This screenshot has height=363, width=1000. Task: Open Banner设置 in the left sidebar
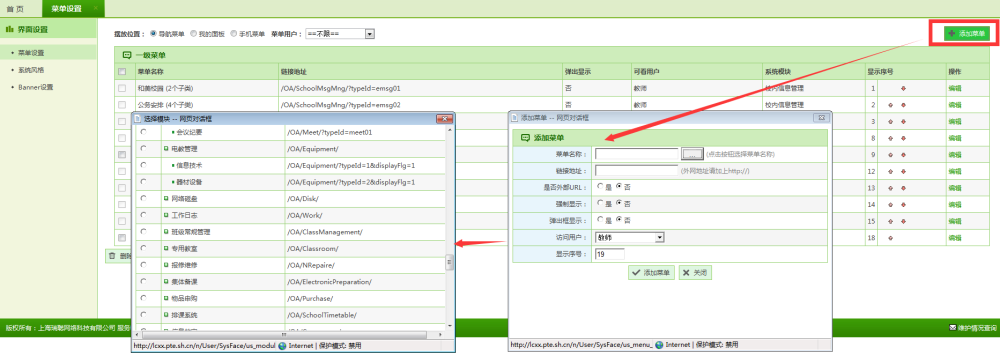pos(35,87)
